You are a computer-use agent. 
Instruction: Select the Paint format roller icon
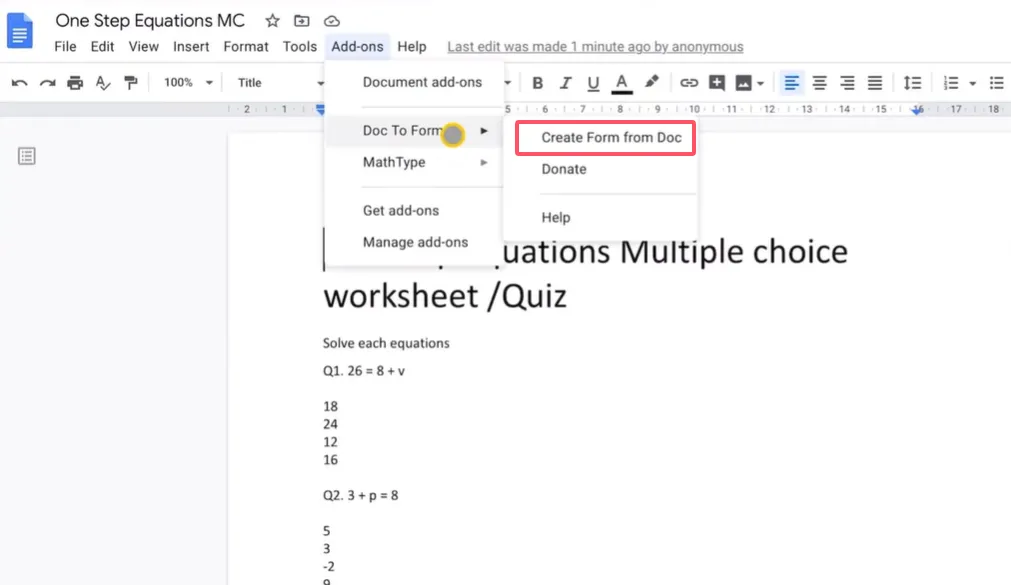130,83
